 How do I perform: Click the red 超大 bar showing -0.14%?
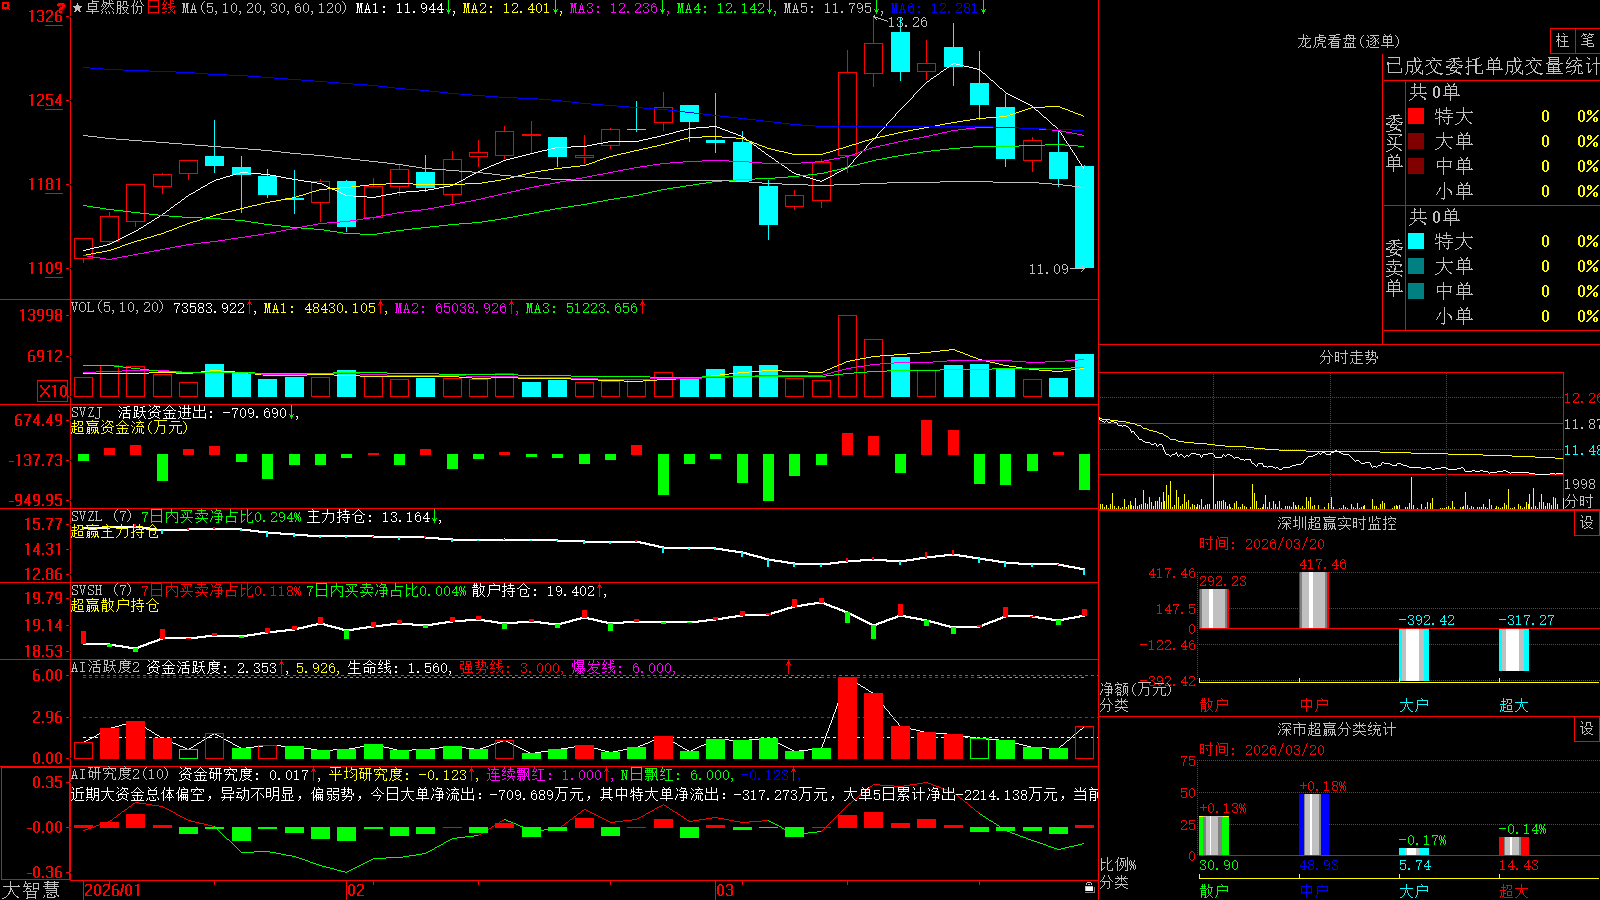click(x=1514, y=846)
